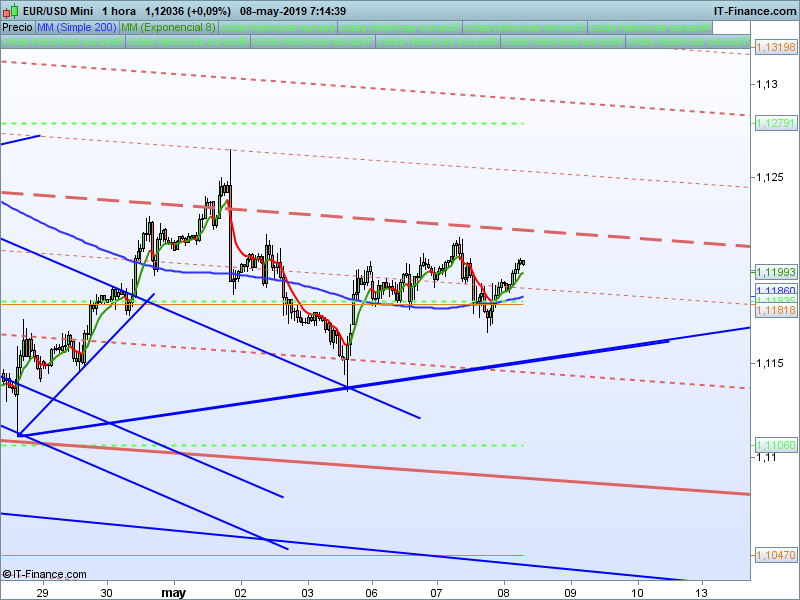Open the IT-Finance.com link at top right
This screenshot has width=800, height=600.
point(755,11)
